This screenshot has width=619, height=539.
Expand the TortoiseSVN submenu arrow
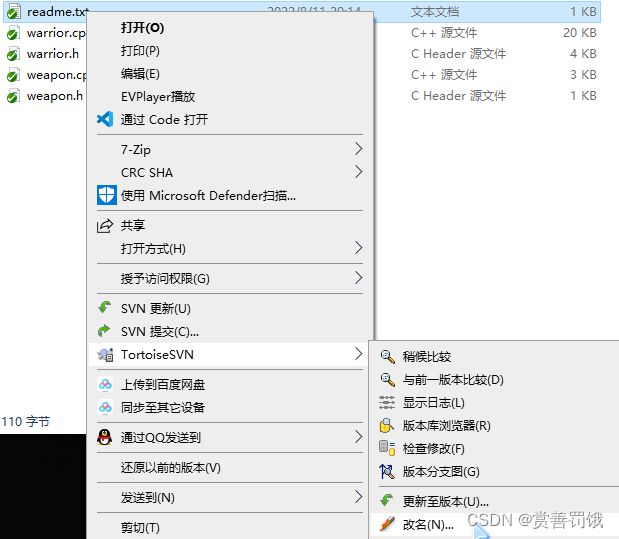pos(358,353)
